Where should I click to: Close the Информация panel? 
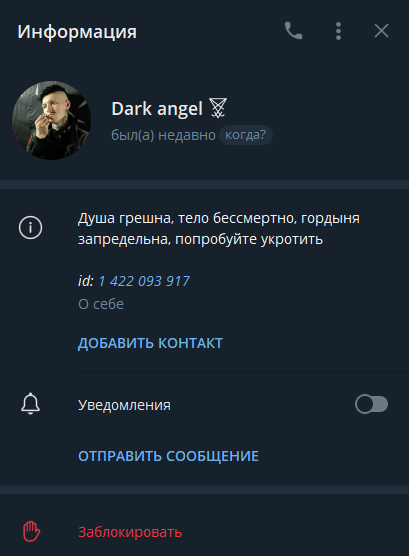coord(381,31)
